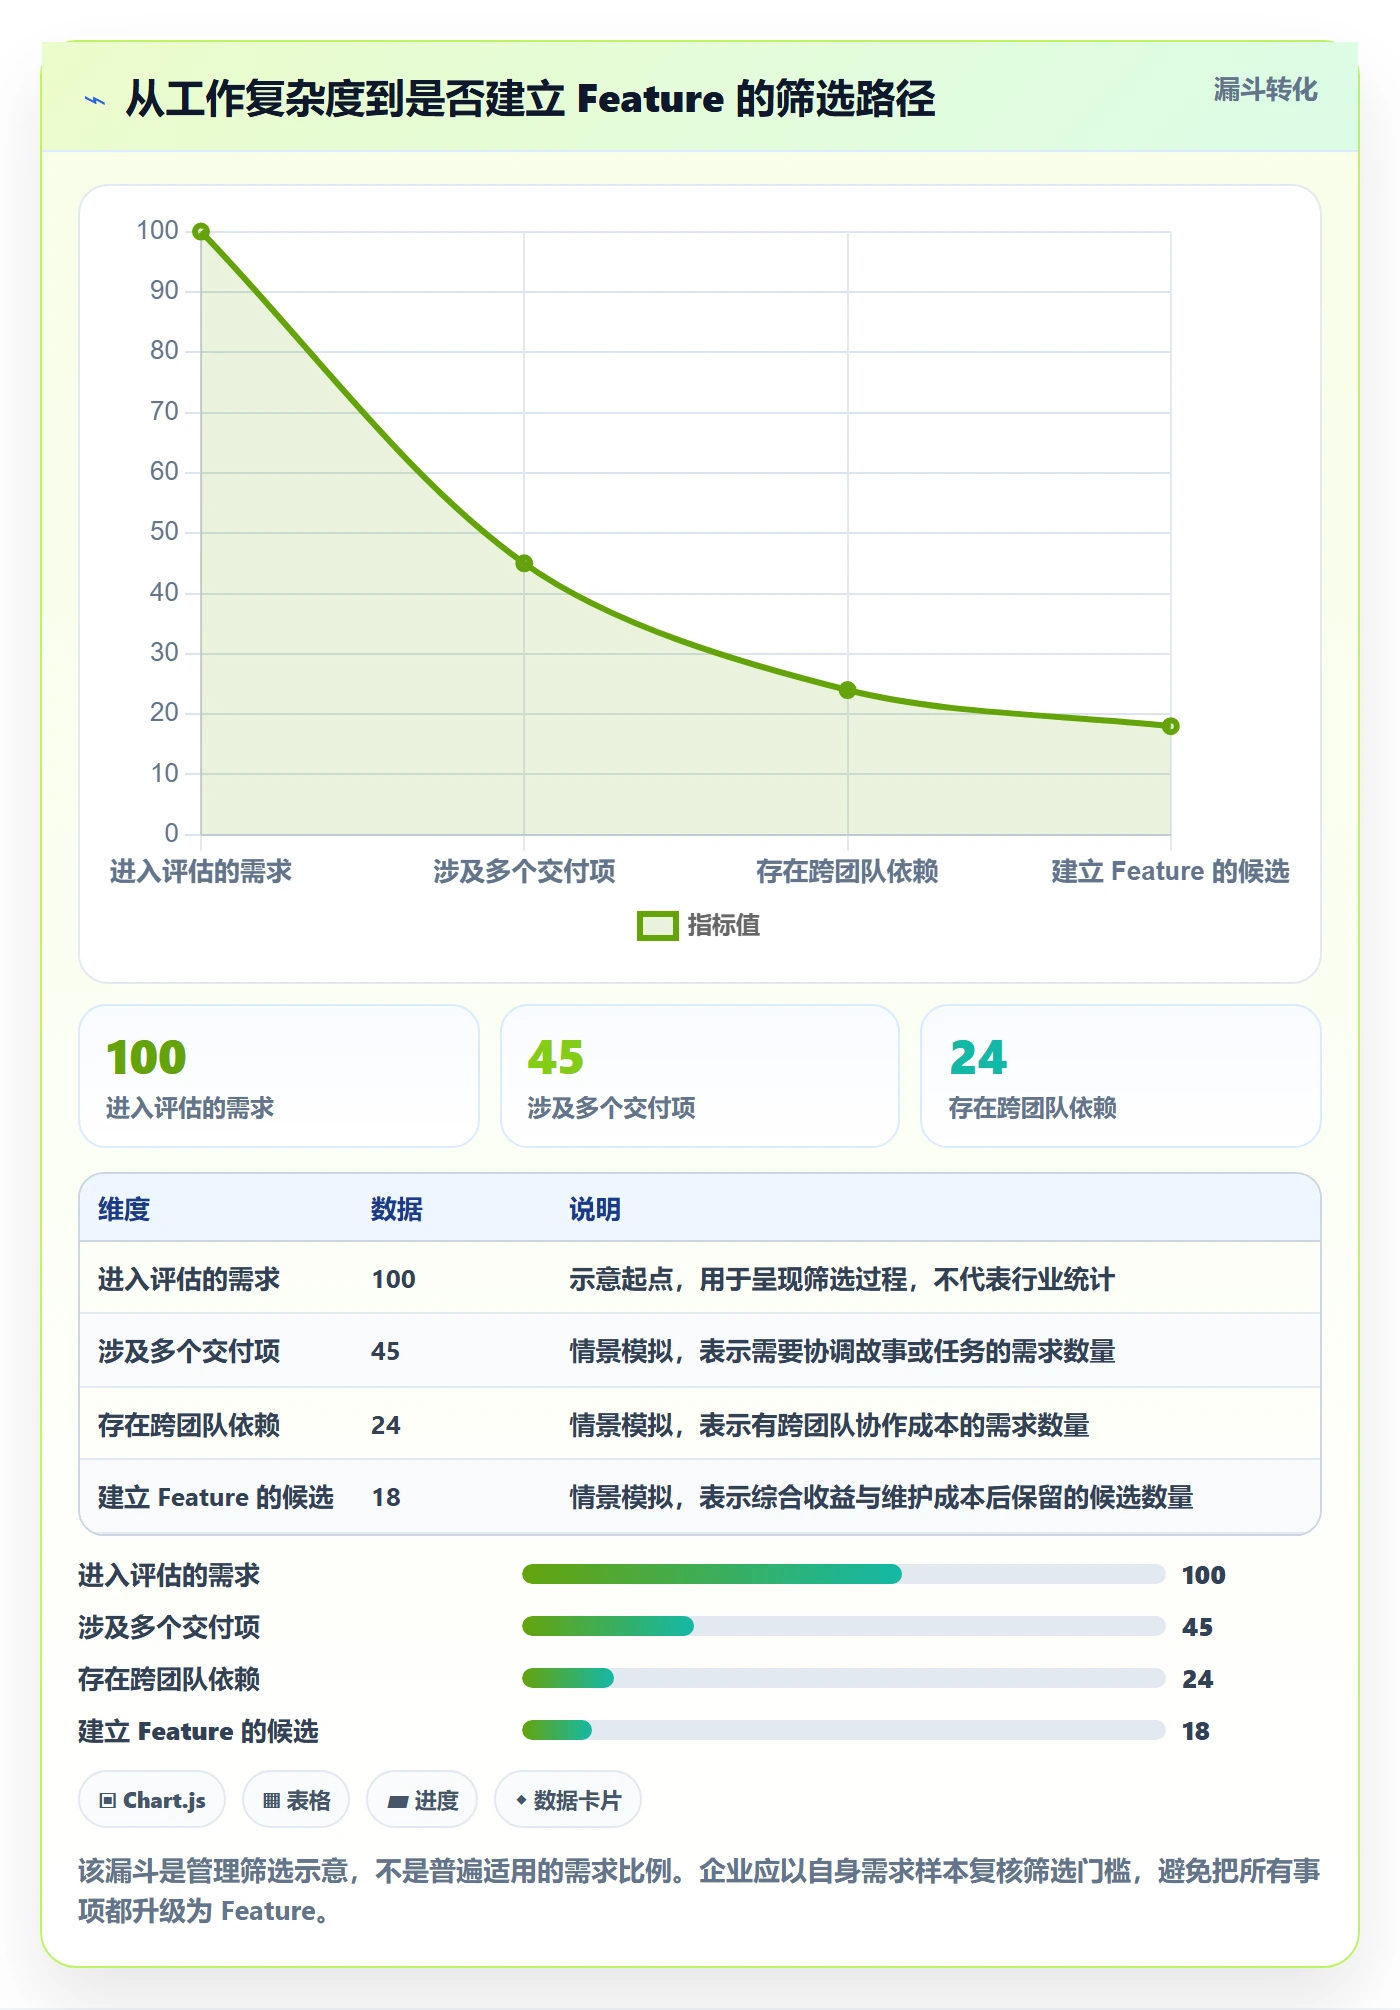Click table cell 涉及多个交付项
1400x2010 pixels.
(x=189, y=1352)
